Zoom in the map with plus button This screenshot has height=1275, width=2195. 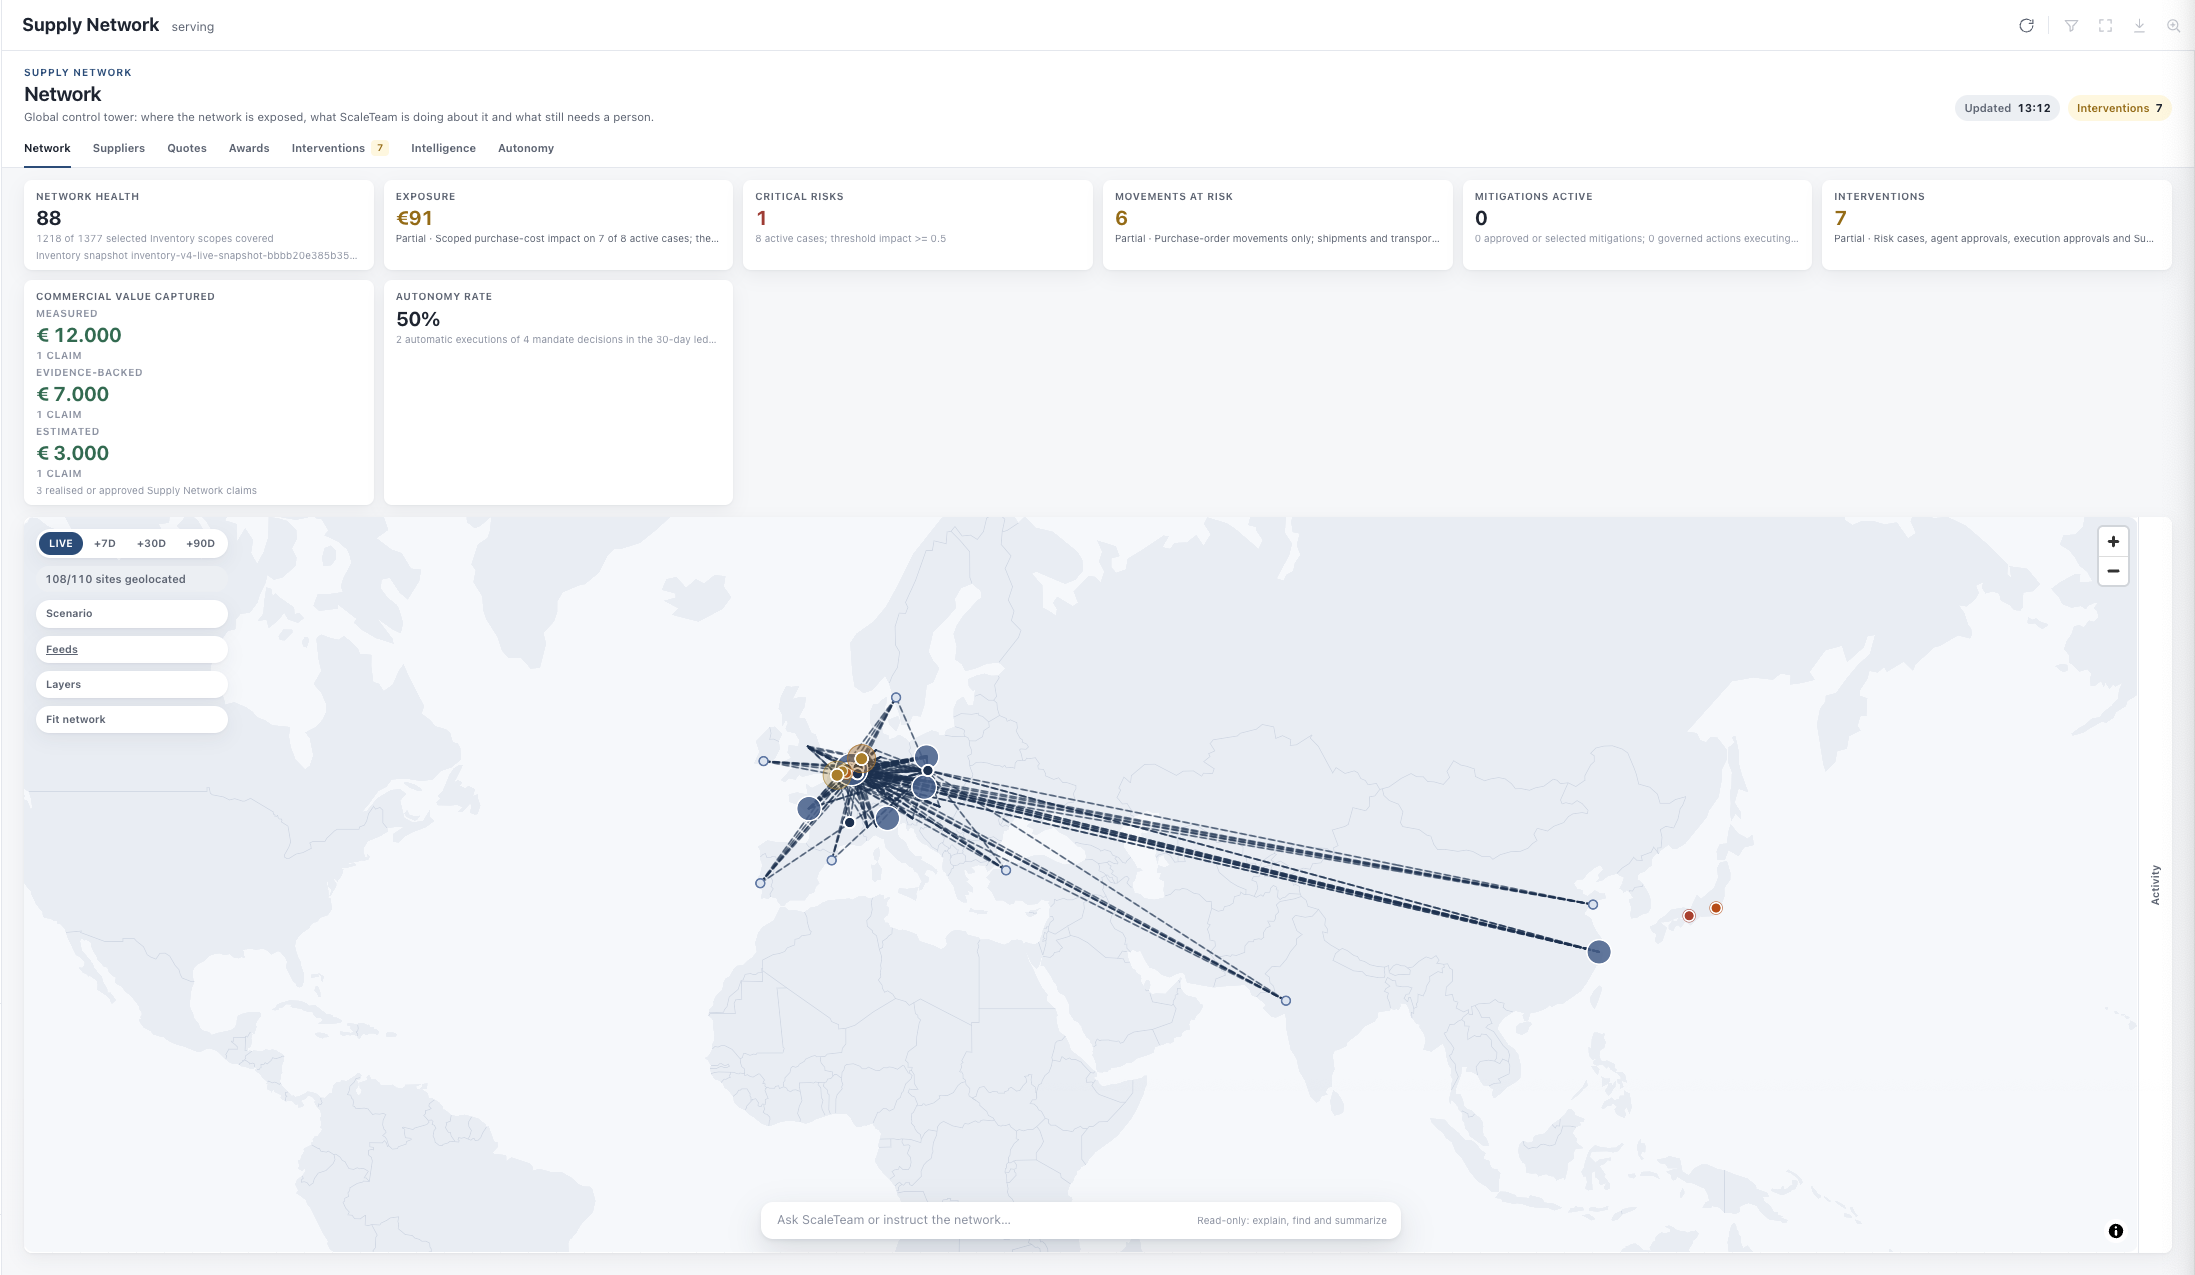[2113, 541]
